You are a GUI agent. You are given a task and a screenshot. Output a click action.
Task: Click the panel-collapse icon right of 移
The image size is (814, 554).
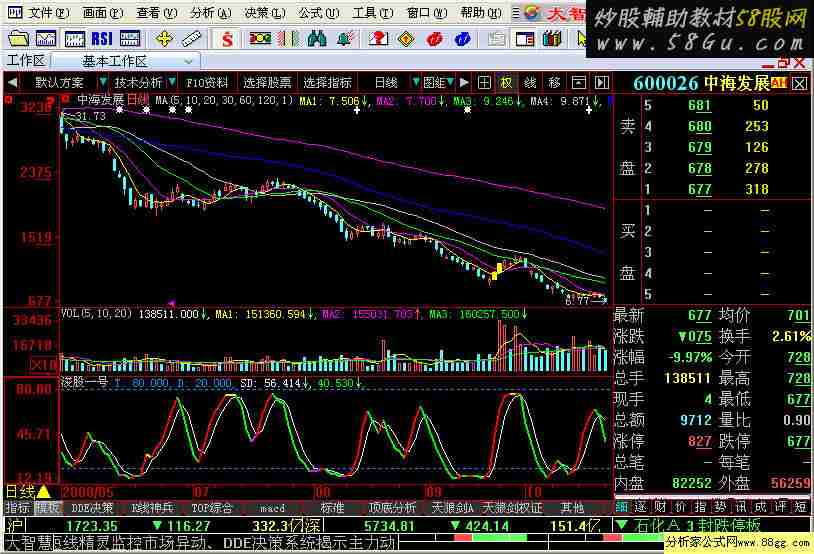click(x=579, y=82)
